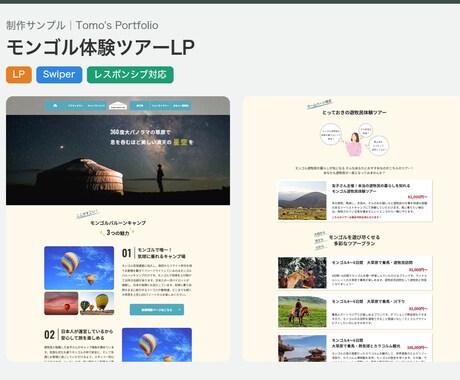The image size is (460, 380).
Task: Click the small yellow balloons photo
Action: 97,303
